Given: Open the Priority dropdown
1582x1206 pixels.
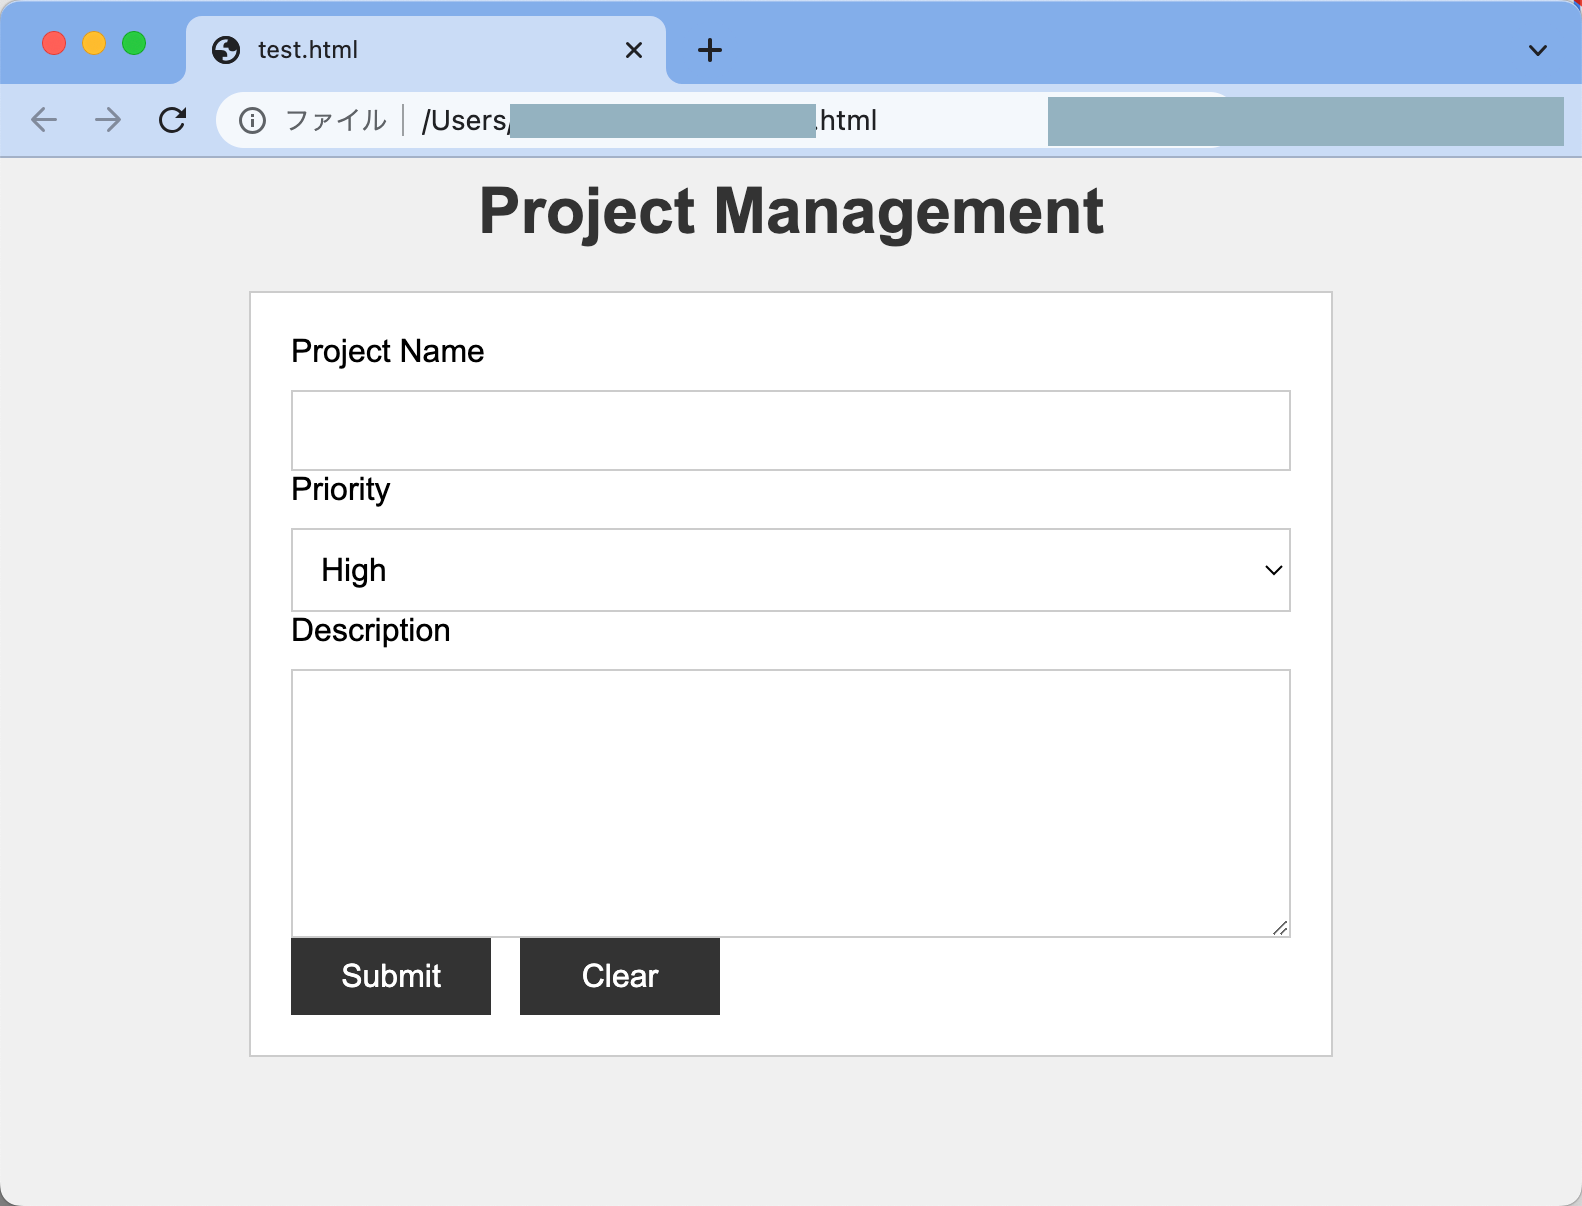Looking at the screenshot, I should (791, 570).
